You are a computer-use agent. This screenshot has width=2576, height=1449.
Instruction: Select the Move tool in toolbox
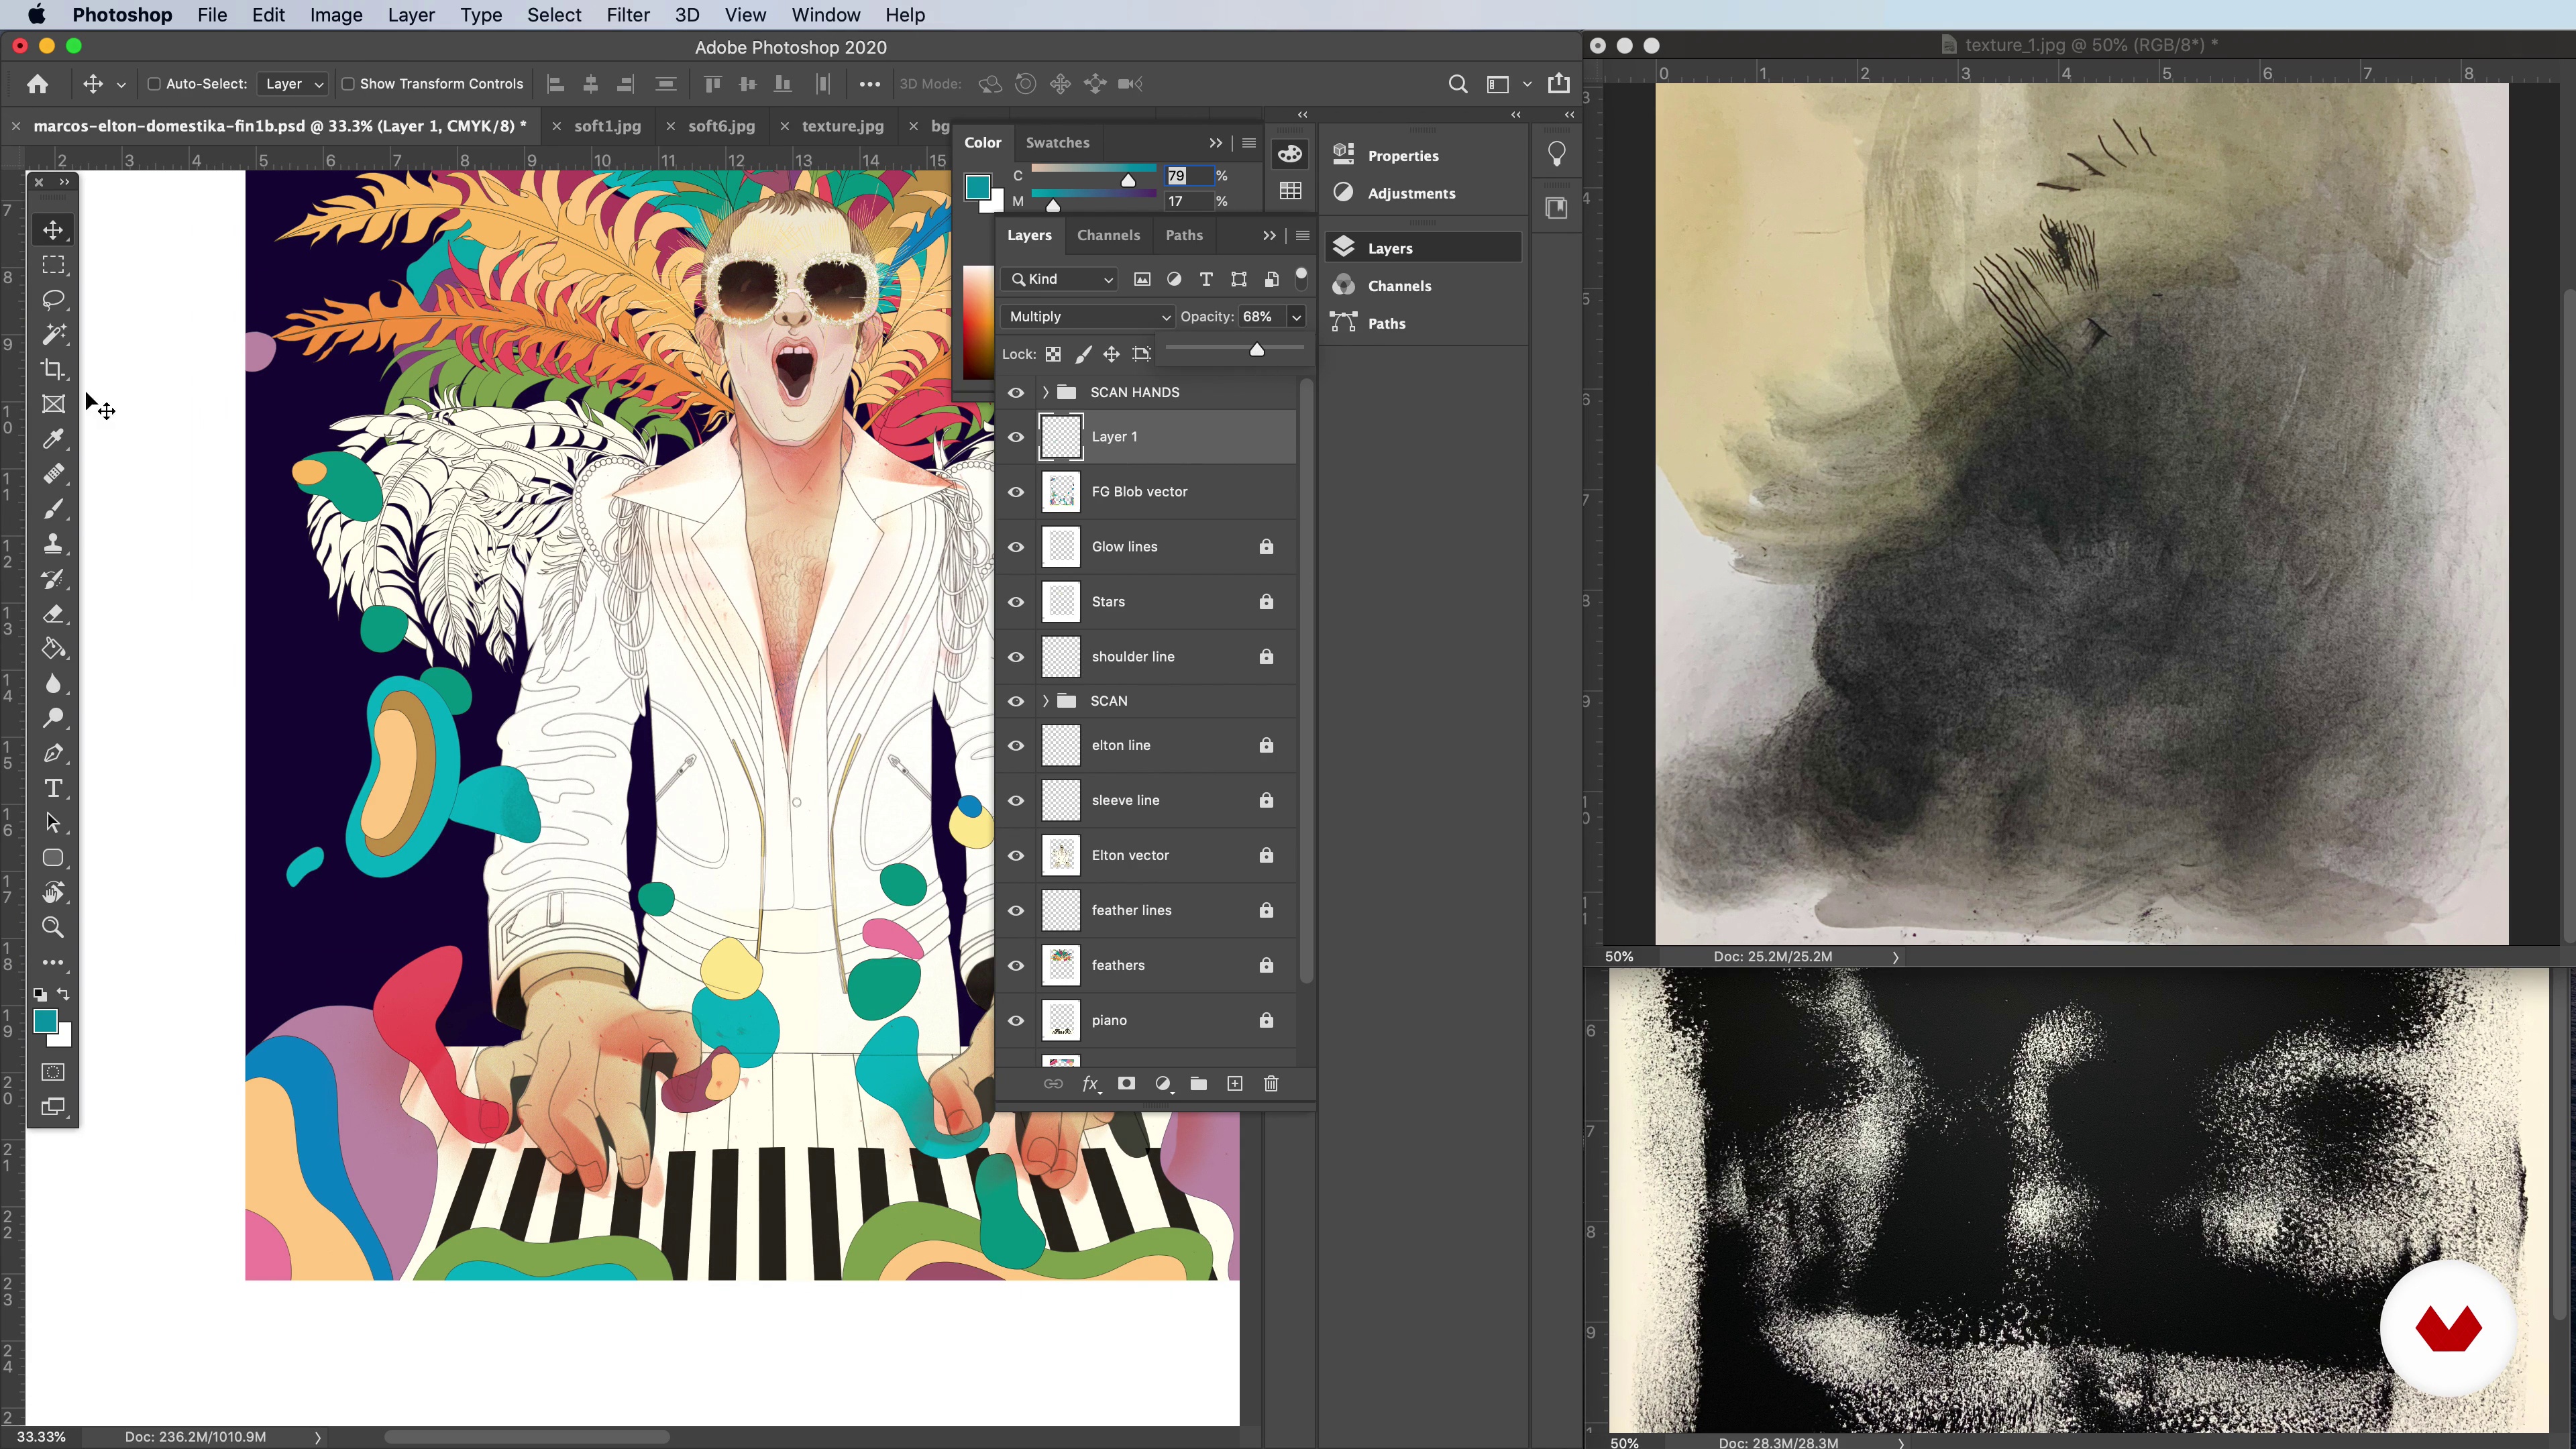(x=53, y=230)
